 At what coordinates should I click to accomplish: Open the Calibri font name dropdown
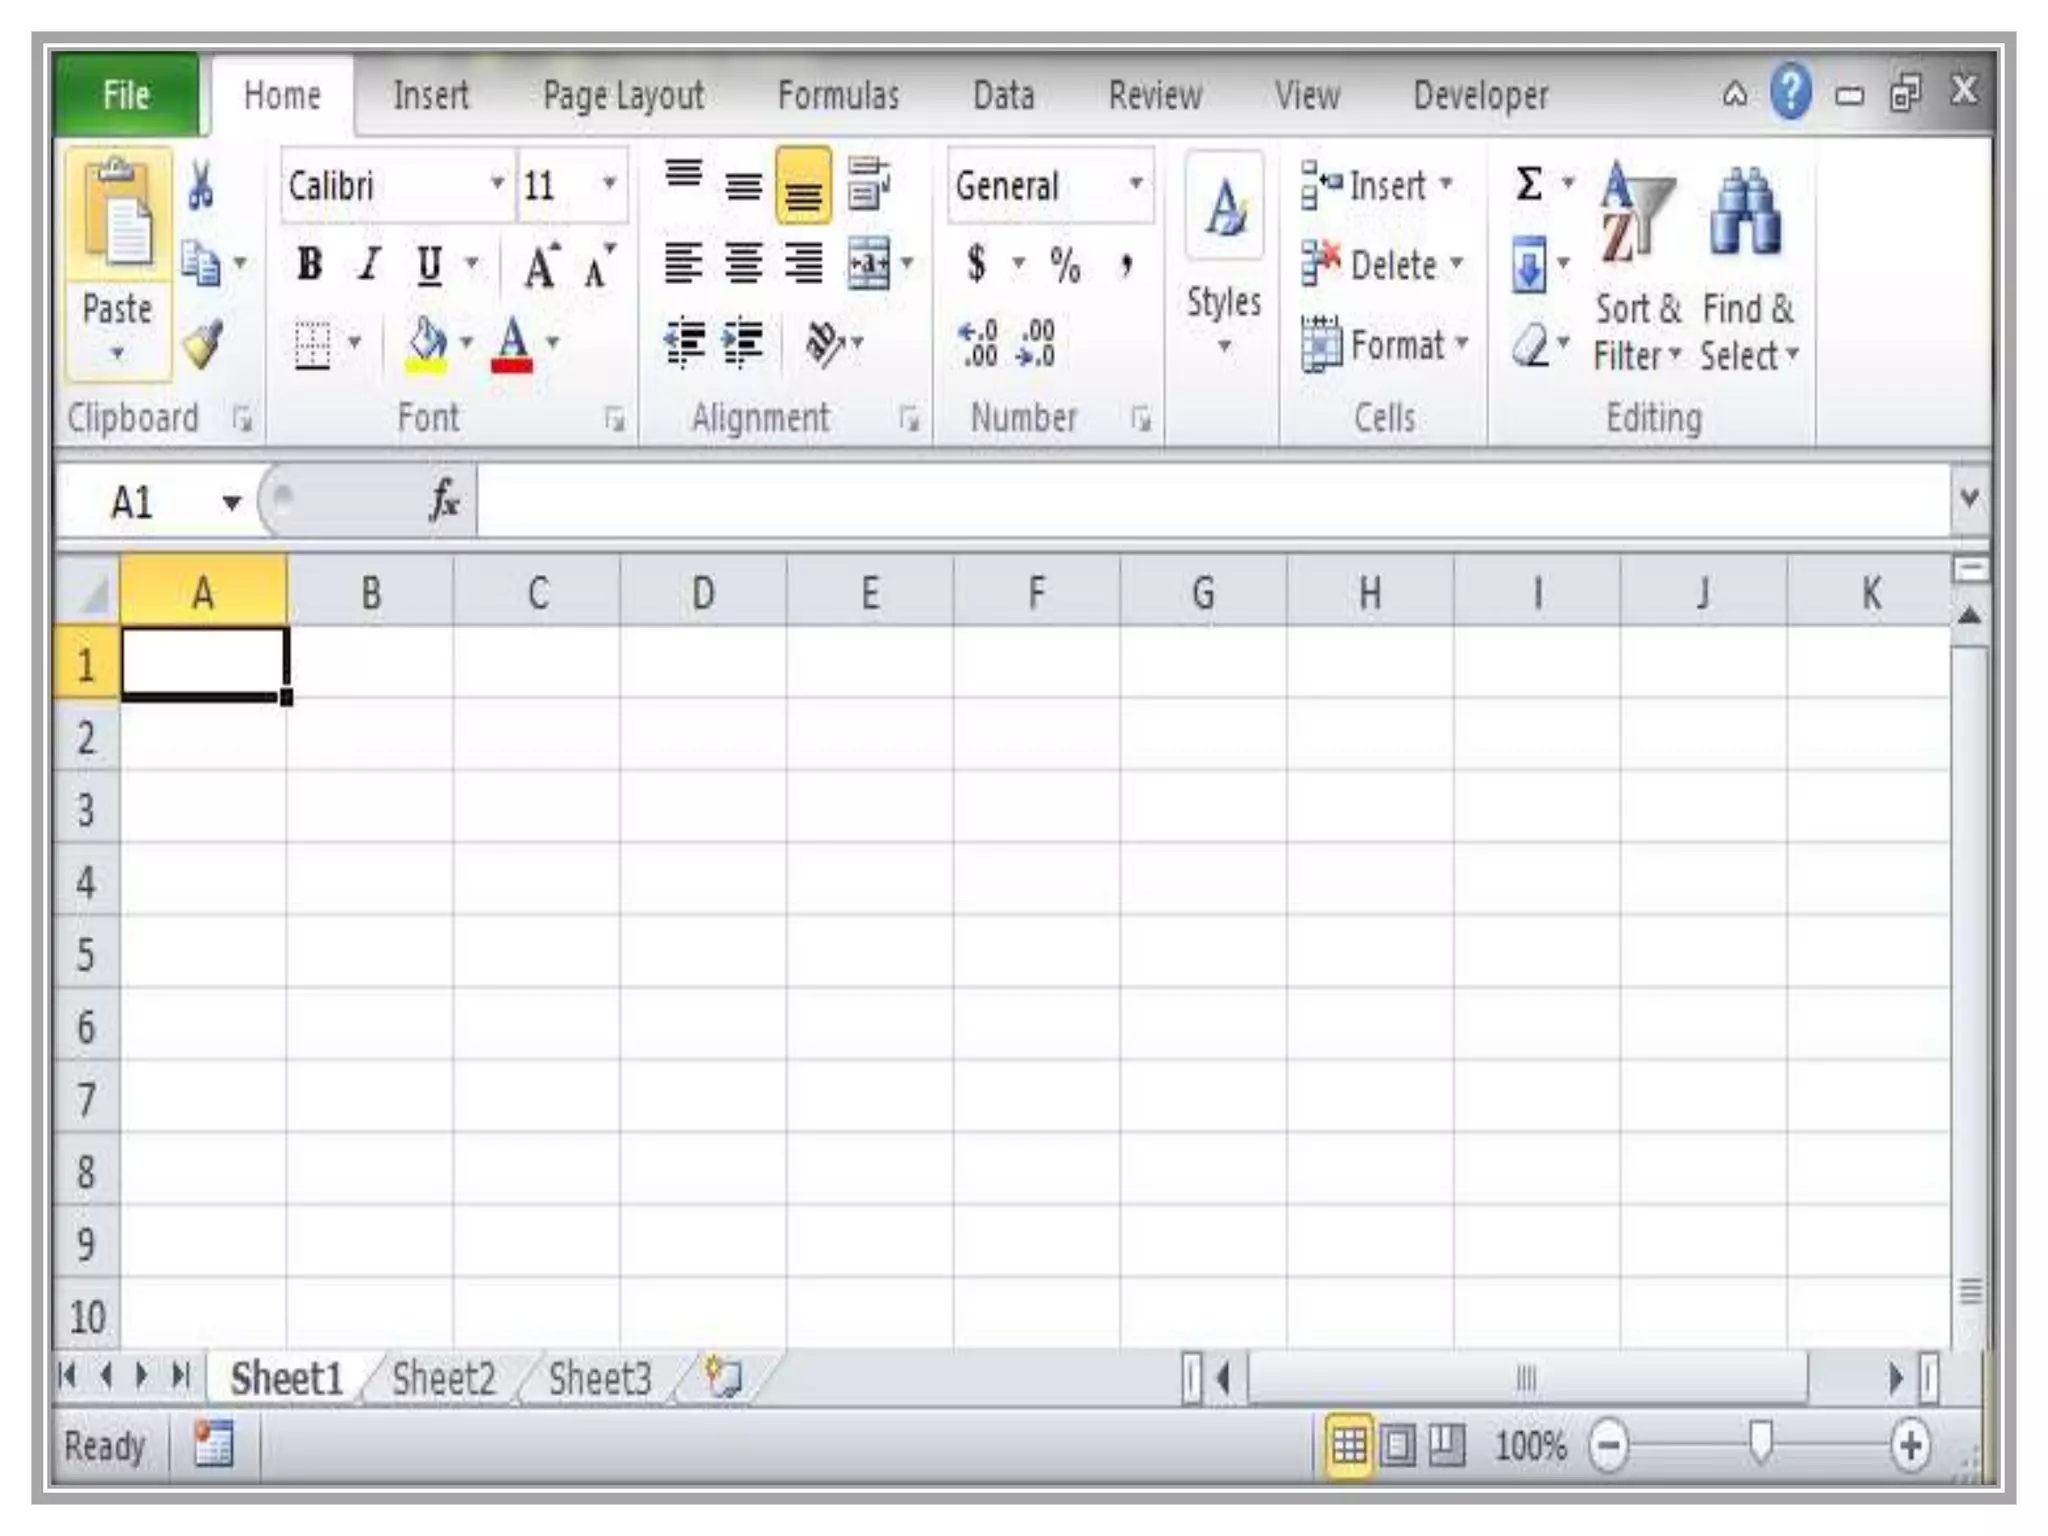pyautogui.click(x=496, y=185)
